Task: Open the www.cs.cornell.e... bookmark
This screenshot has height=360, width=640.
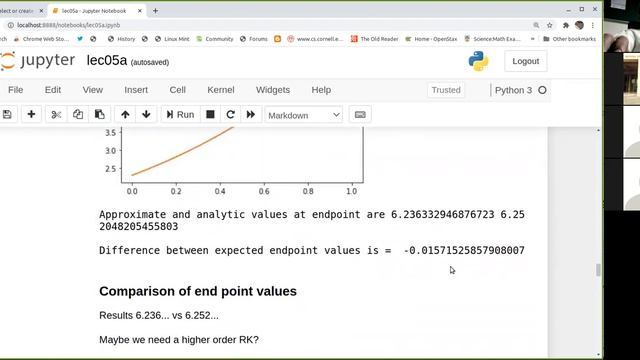Action: click(315, 39)
